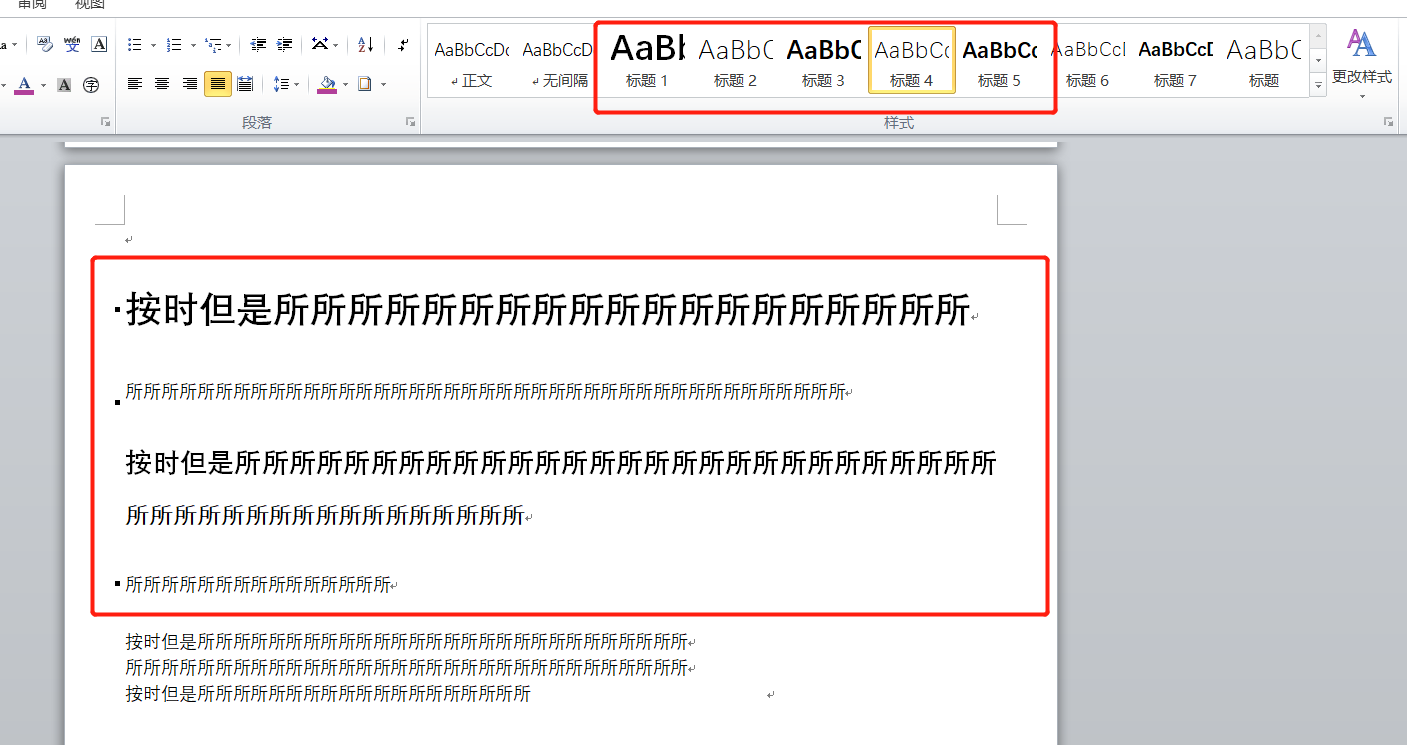
Task: Click the numbered list icon
Action: pos(174,45)
